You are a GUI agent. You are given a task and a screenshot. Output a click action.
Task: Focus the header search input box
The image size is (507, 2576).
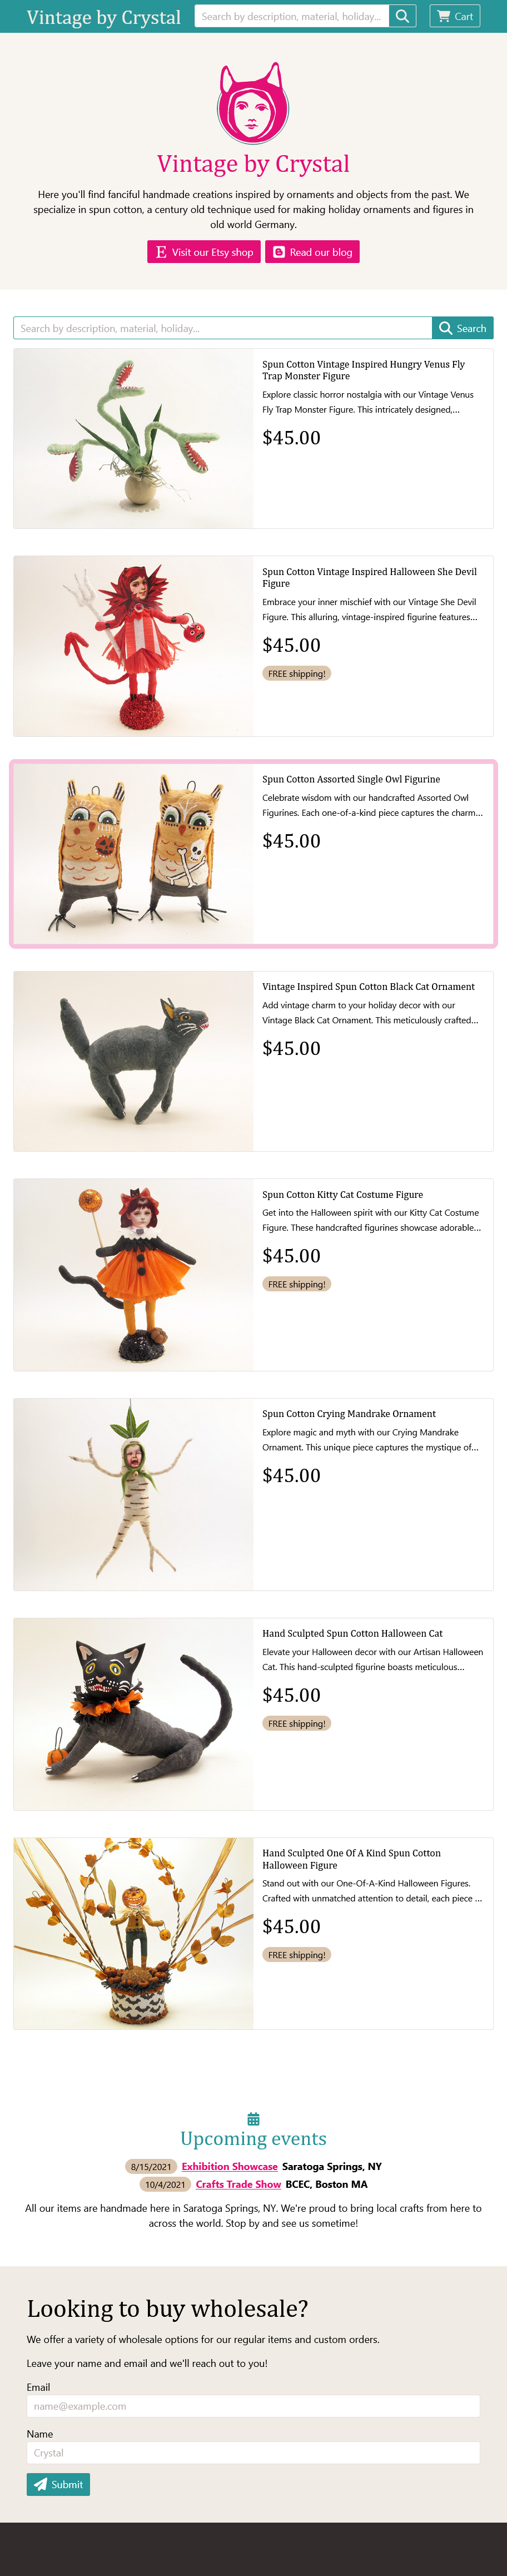pos(292,16)
